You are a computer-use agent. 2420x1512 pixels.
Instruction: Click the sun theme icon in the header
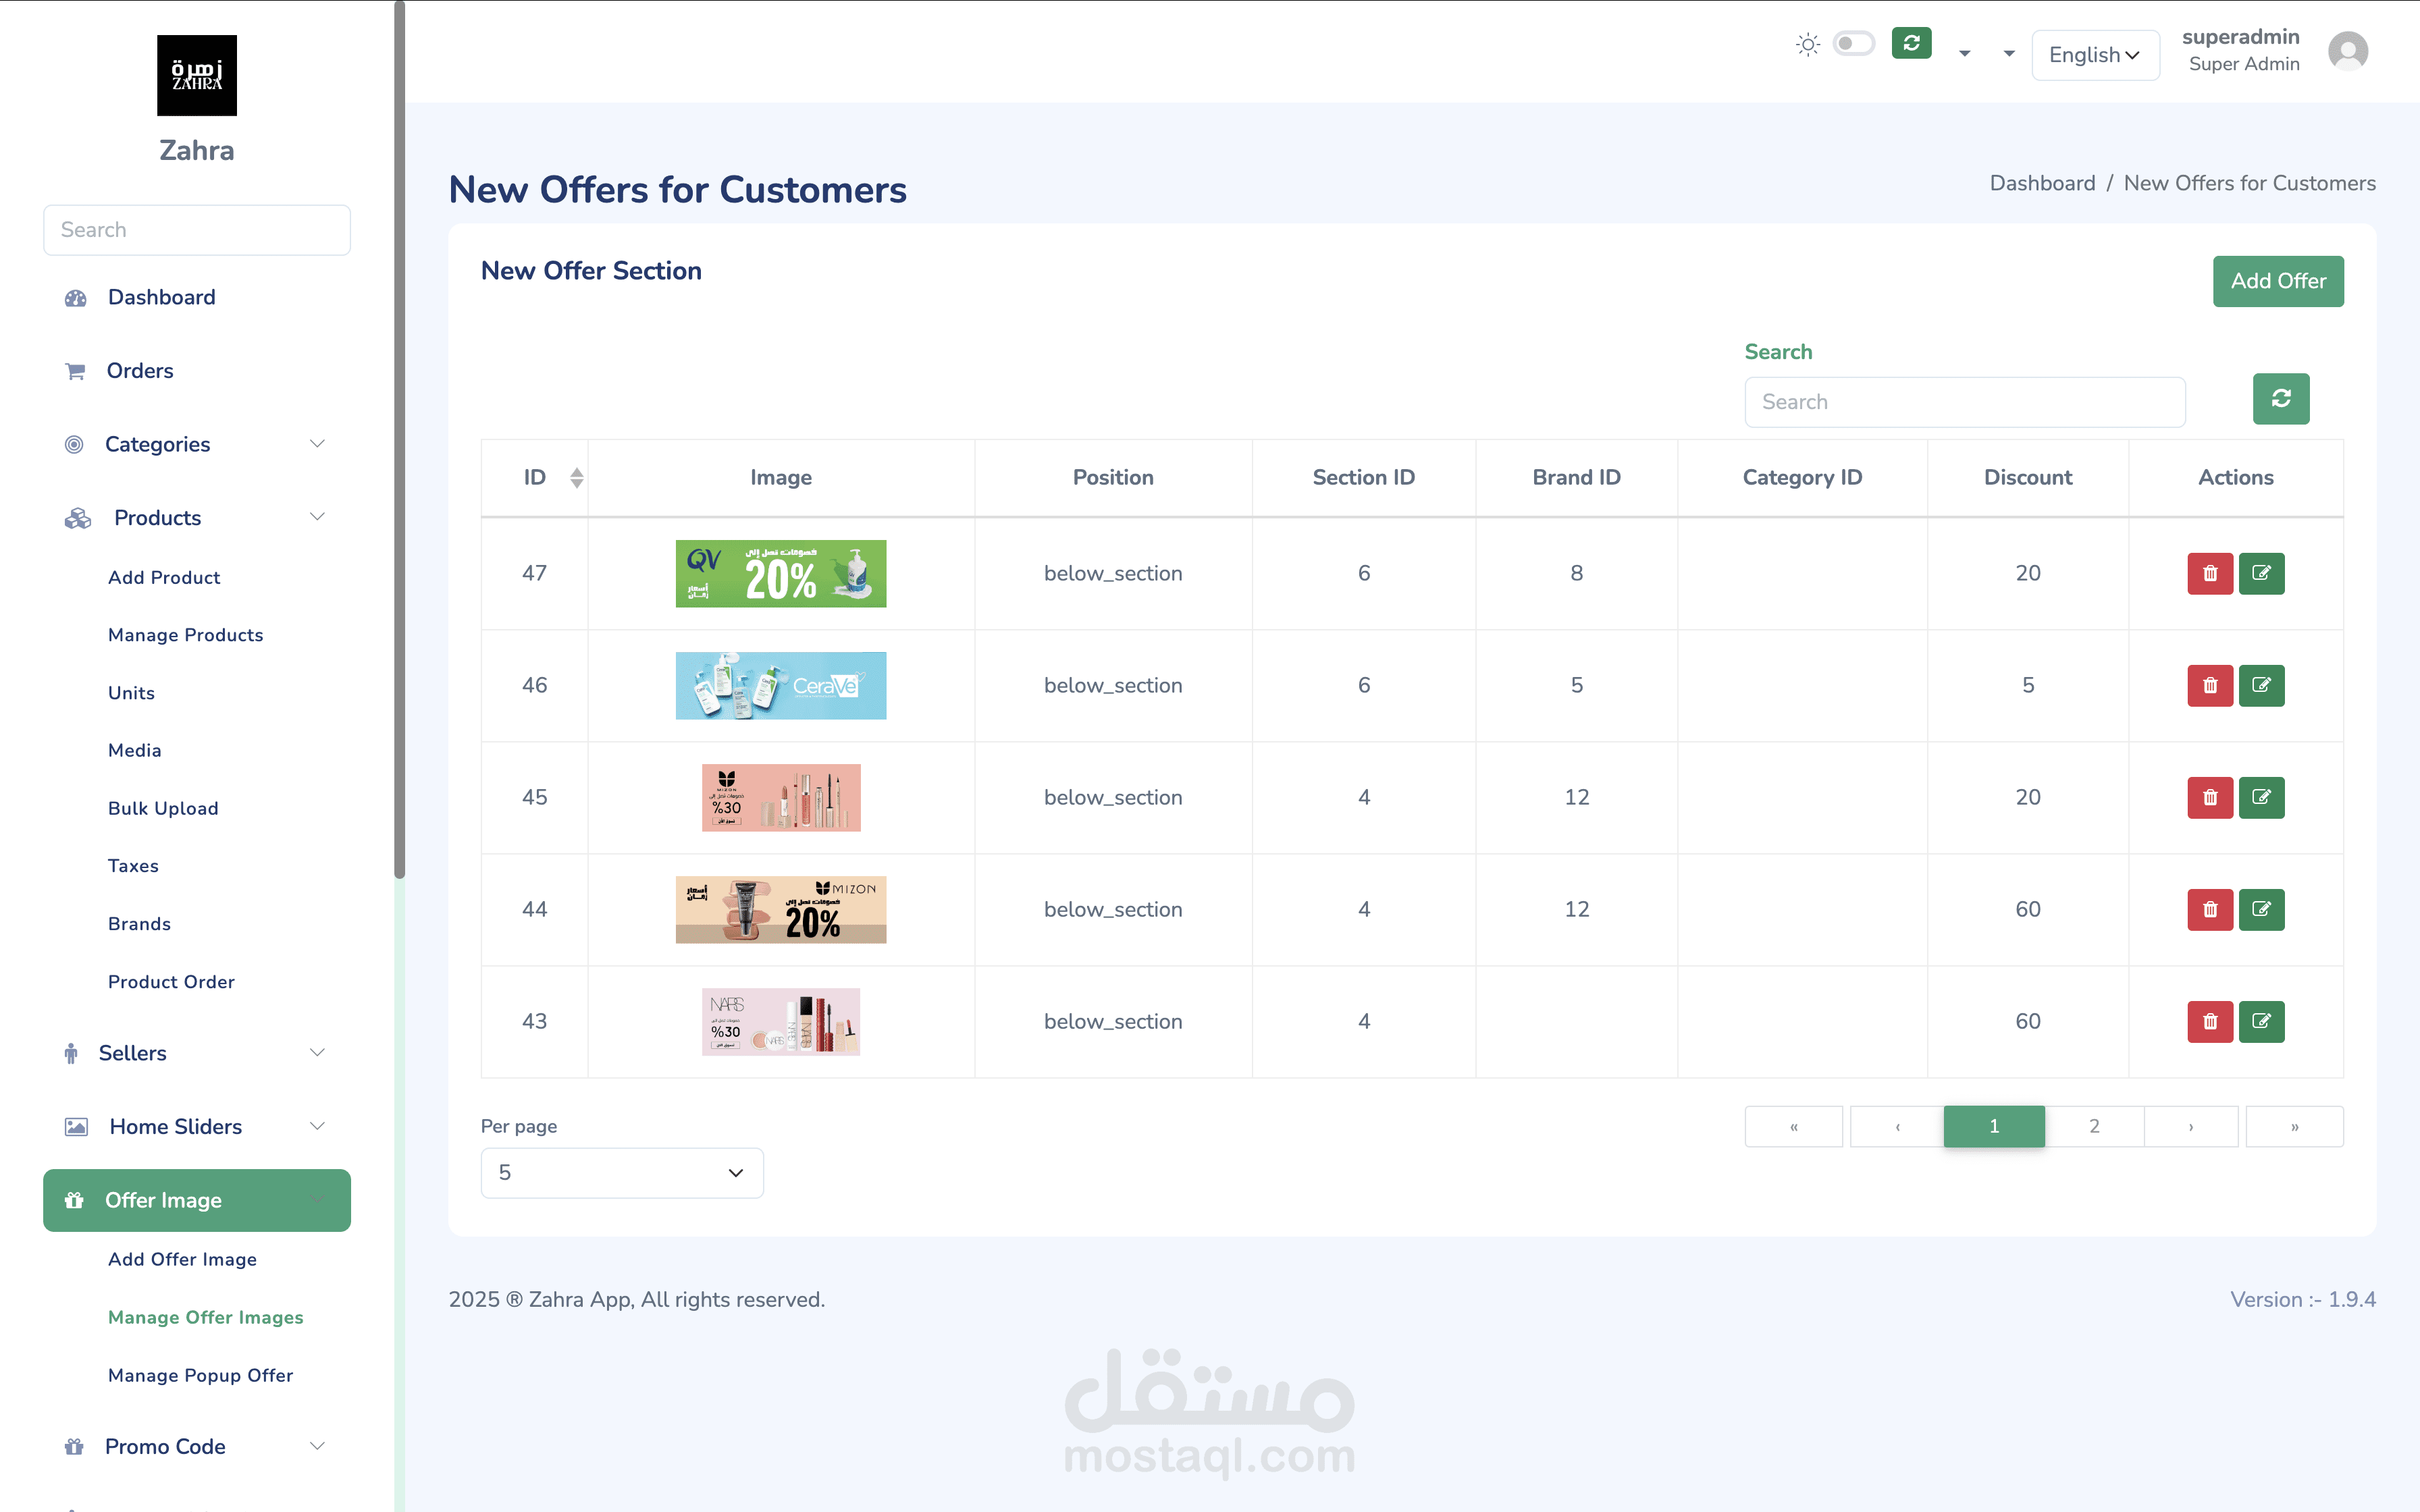point(1808,44)
